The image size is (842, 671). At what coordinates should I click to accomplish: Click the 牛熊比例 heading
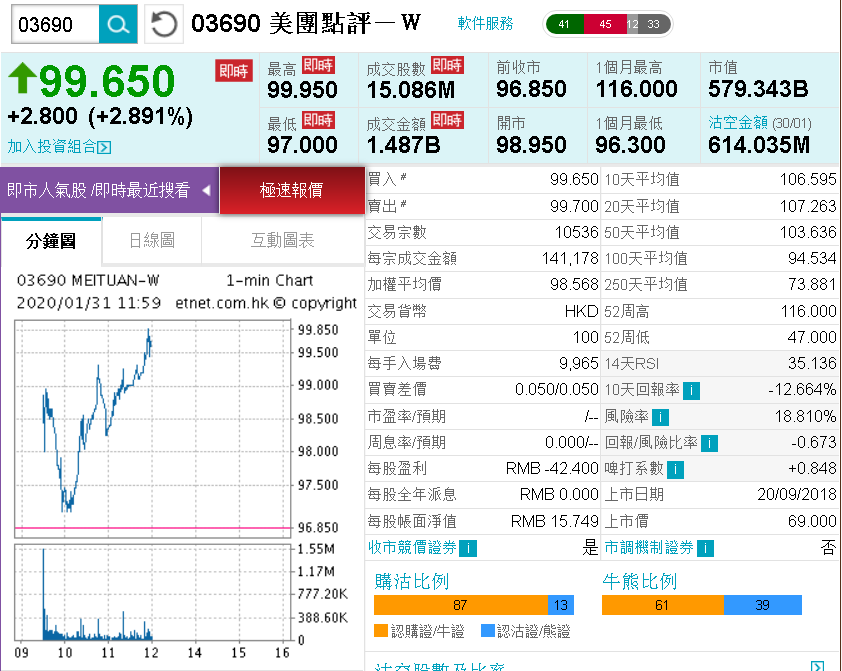tap(640, 581)
